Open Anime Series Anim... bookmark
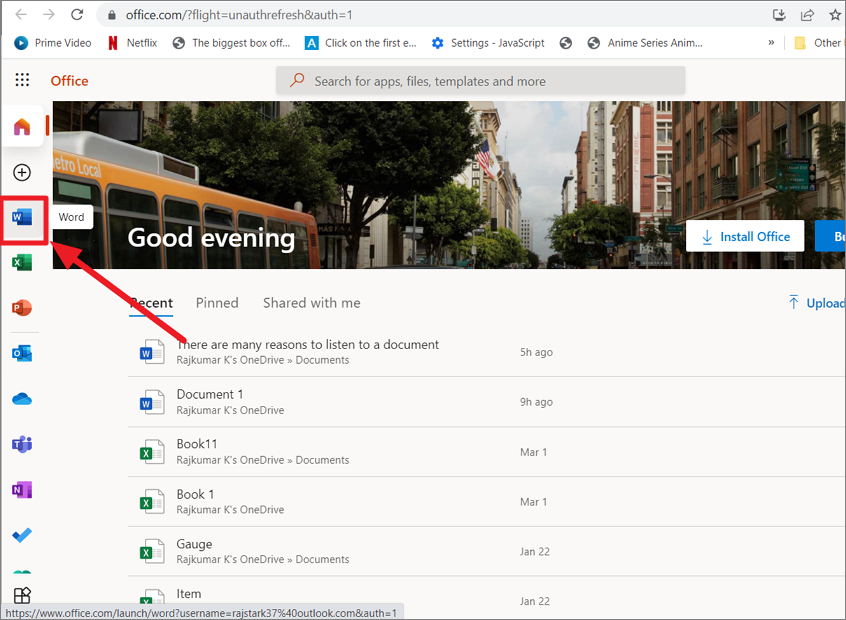The image size is (846, 620). (645, 43)
